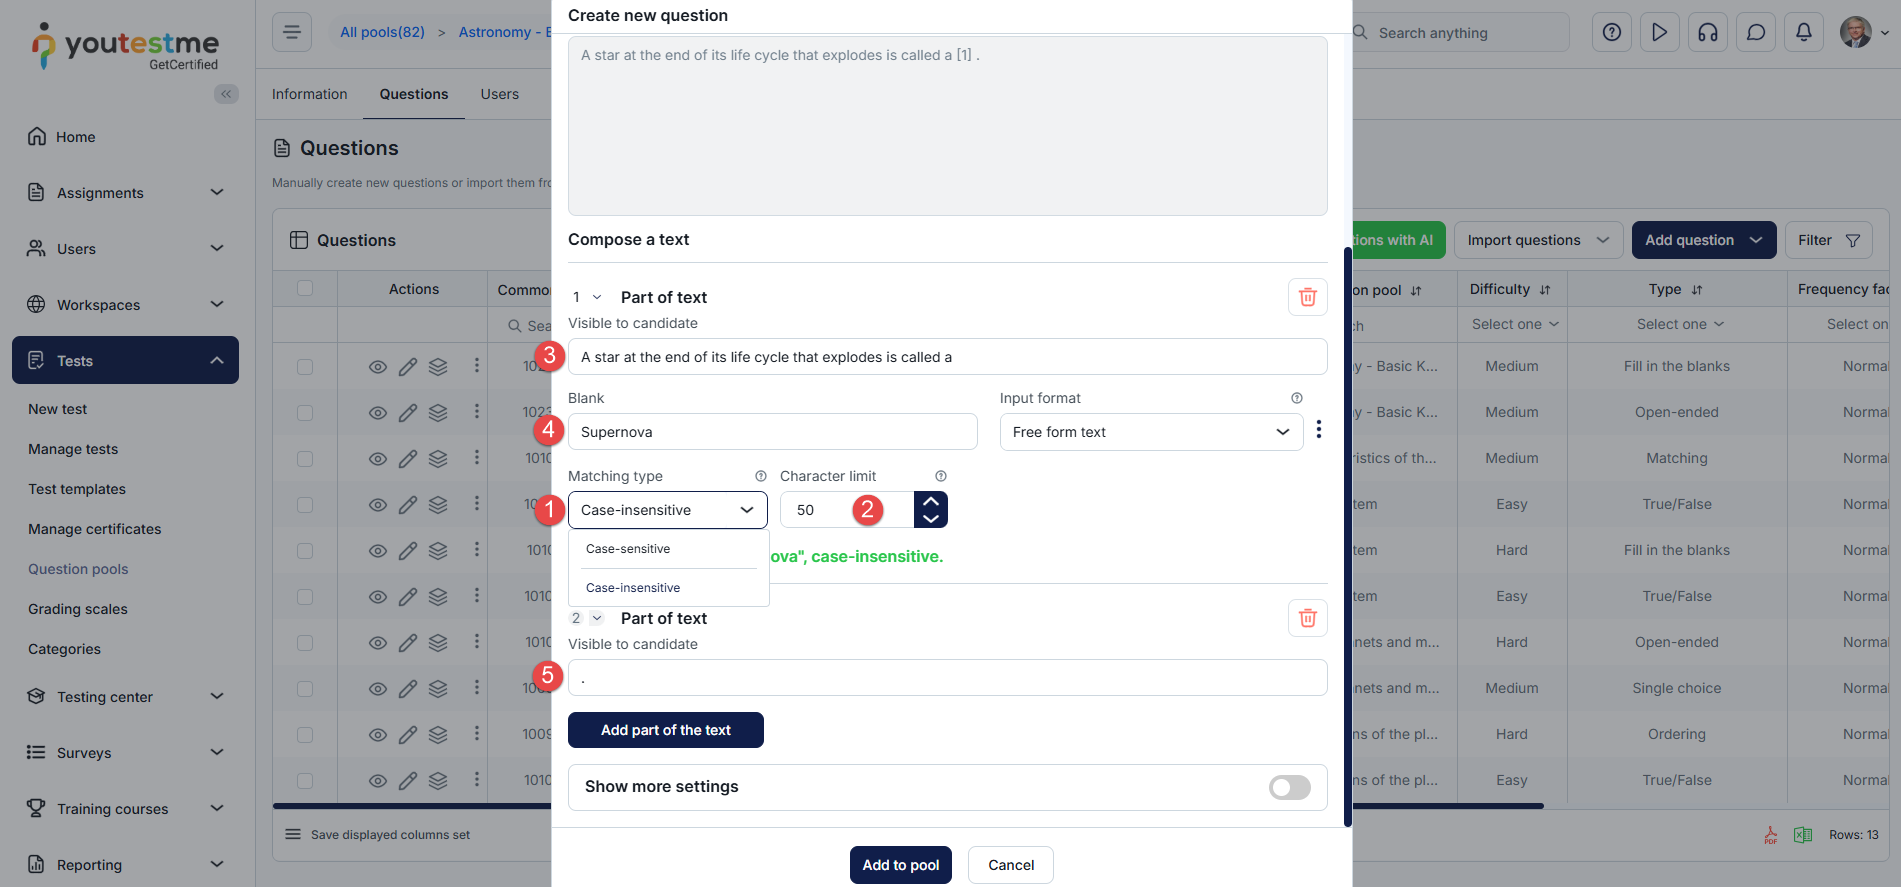
Task: Open the chat bubble icon in header
Action: point(1755,32)
